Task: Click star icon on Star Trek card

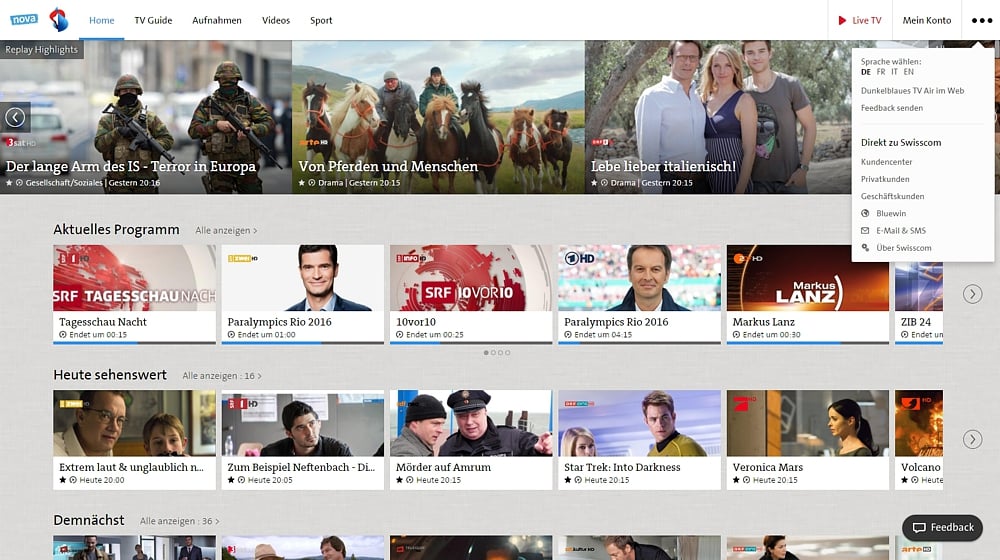Action: coord(568,480)
